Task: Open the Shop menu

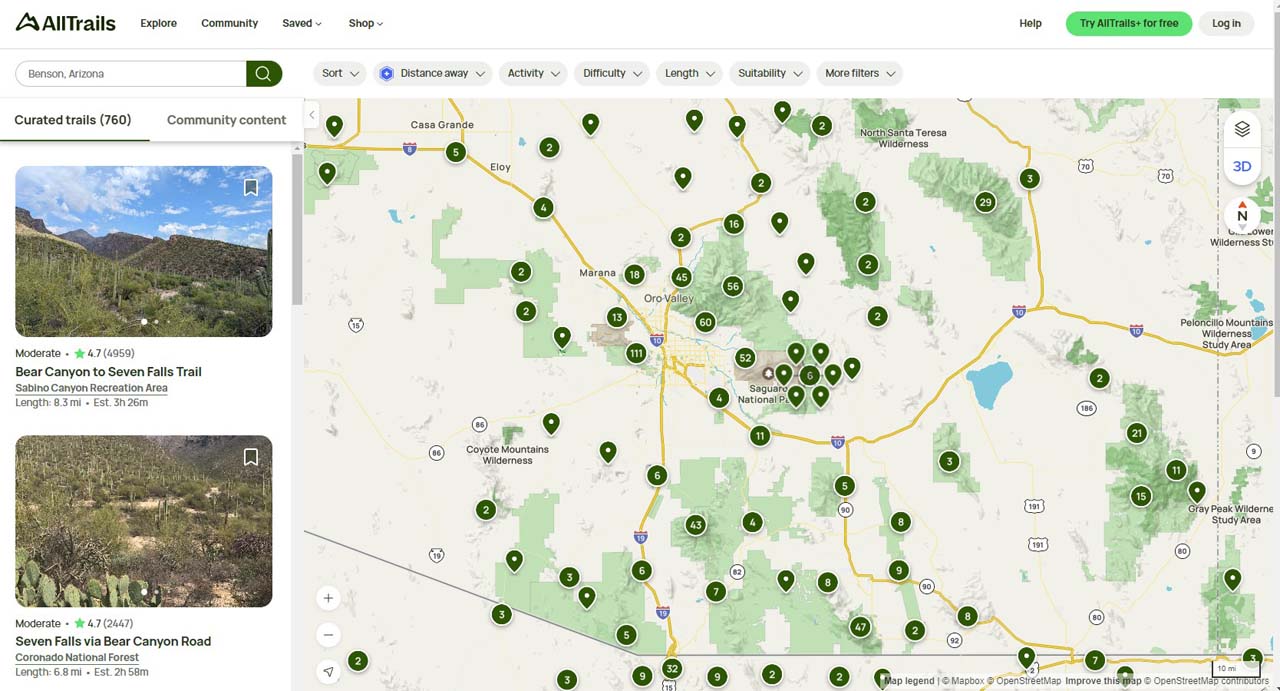Action: (366, 23)
